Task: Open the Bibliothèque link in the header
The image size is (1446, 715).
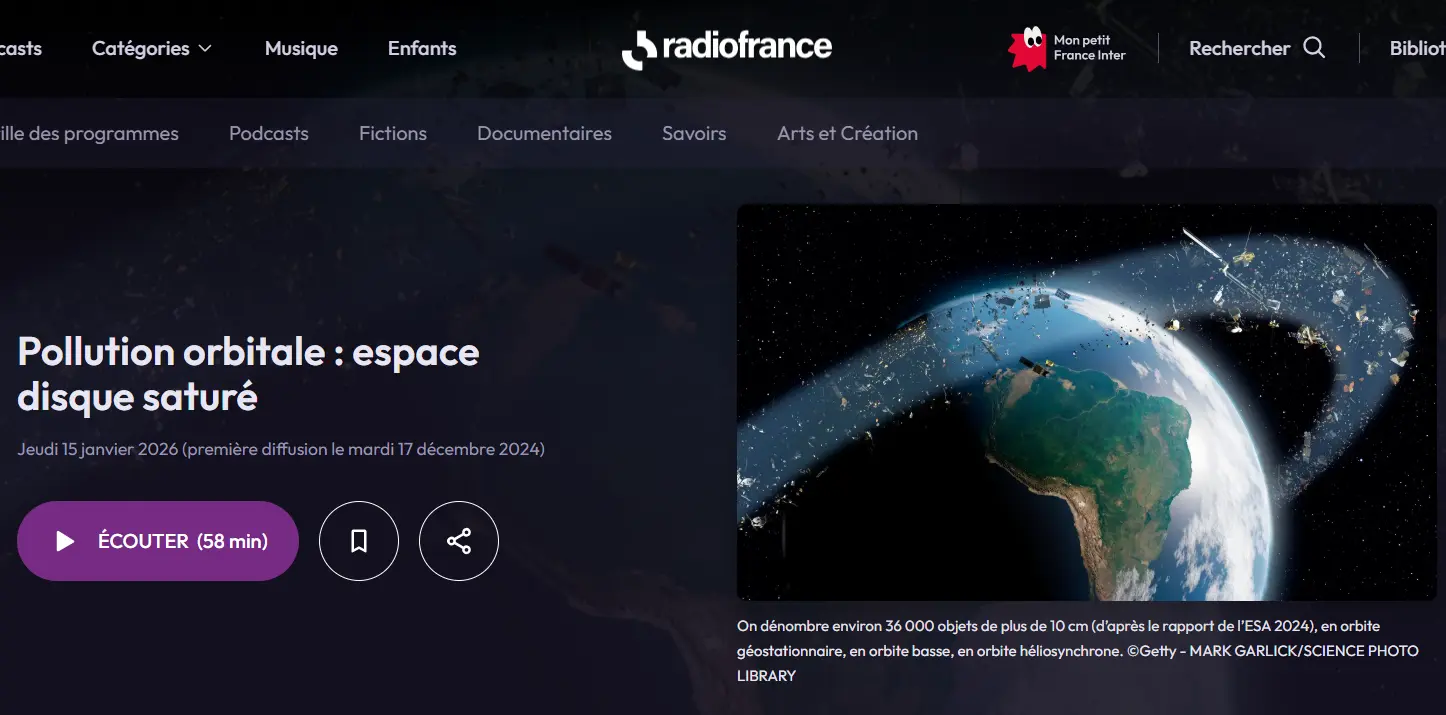Action: point(1417,48)
